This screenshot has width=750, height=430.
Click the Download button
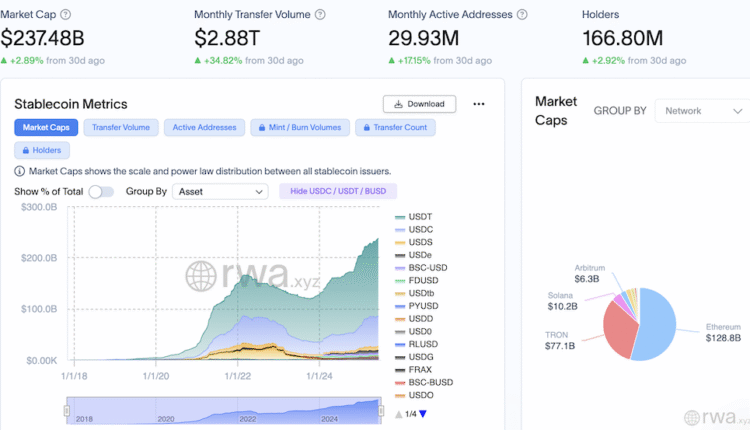coord(419,104)
